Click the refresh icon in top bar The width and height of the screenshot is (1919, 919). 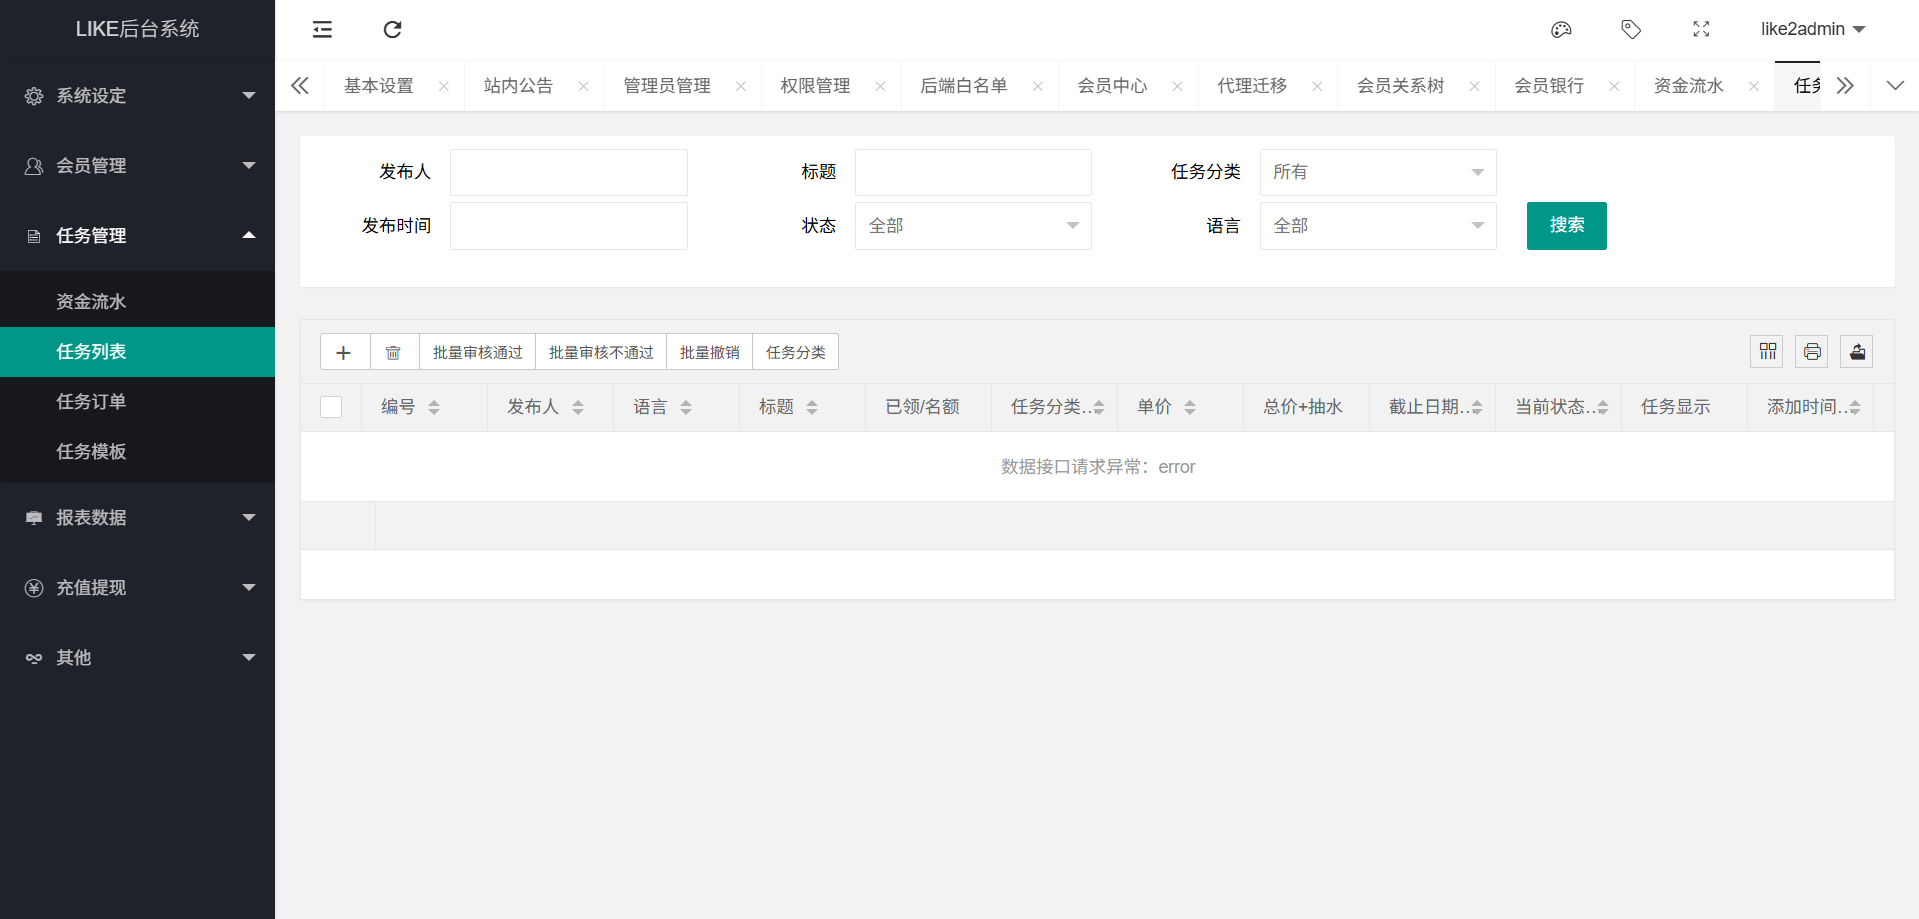pyautogui.click(x=392, y=29)
